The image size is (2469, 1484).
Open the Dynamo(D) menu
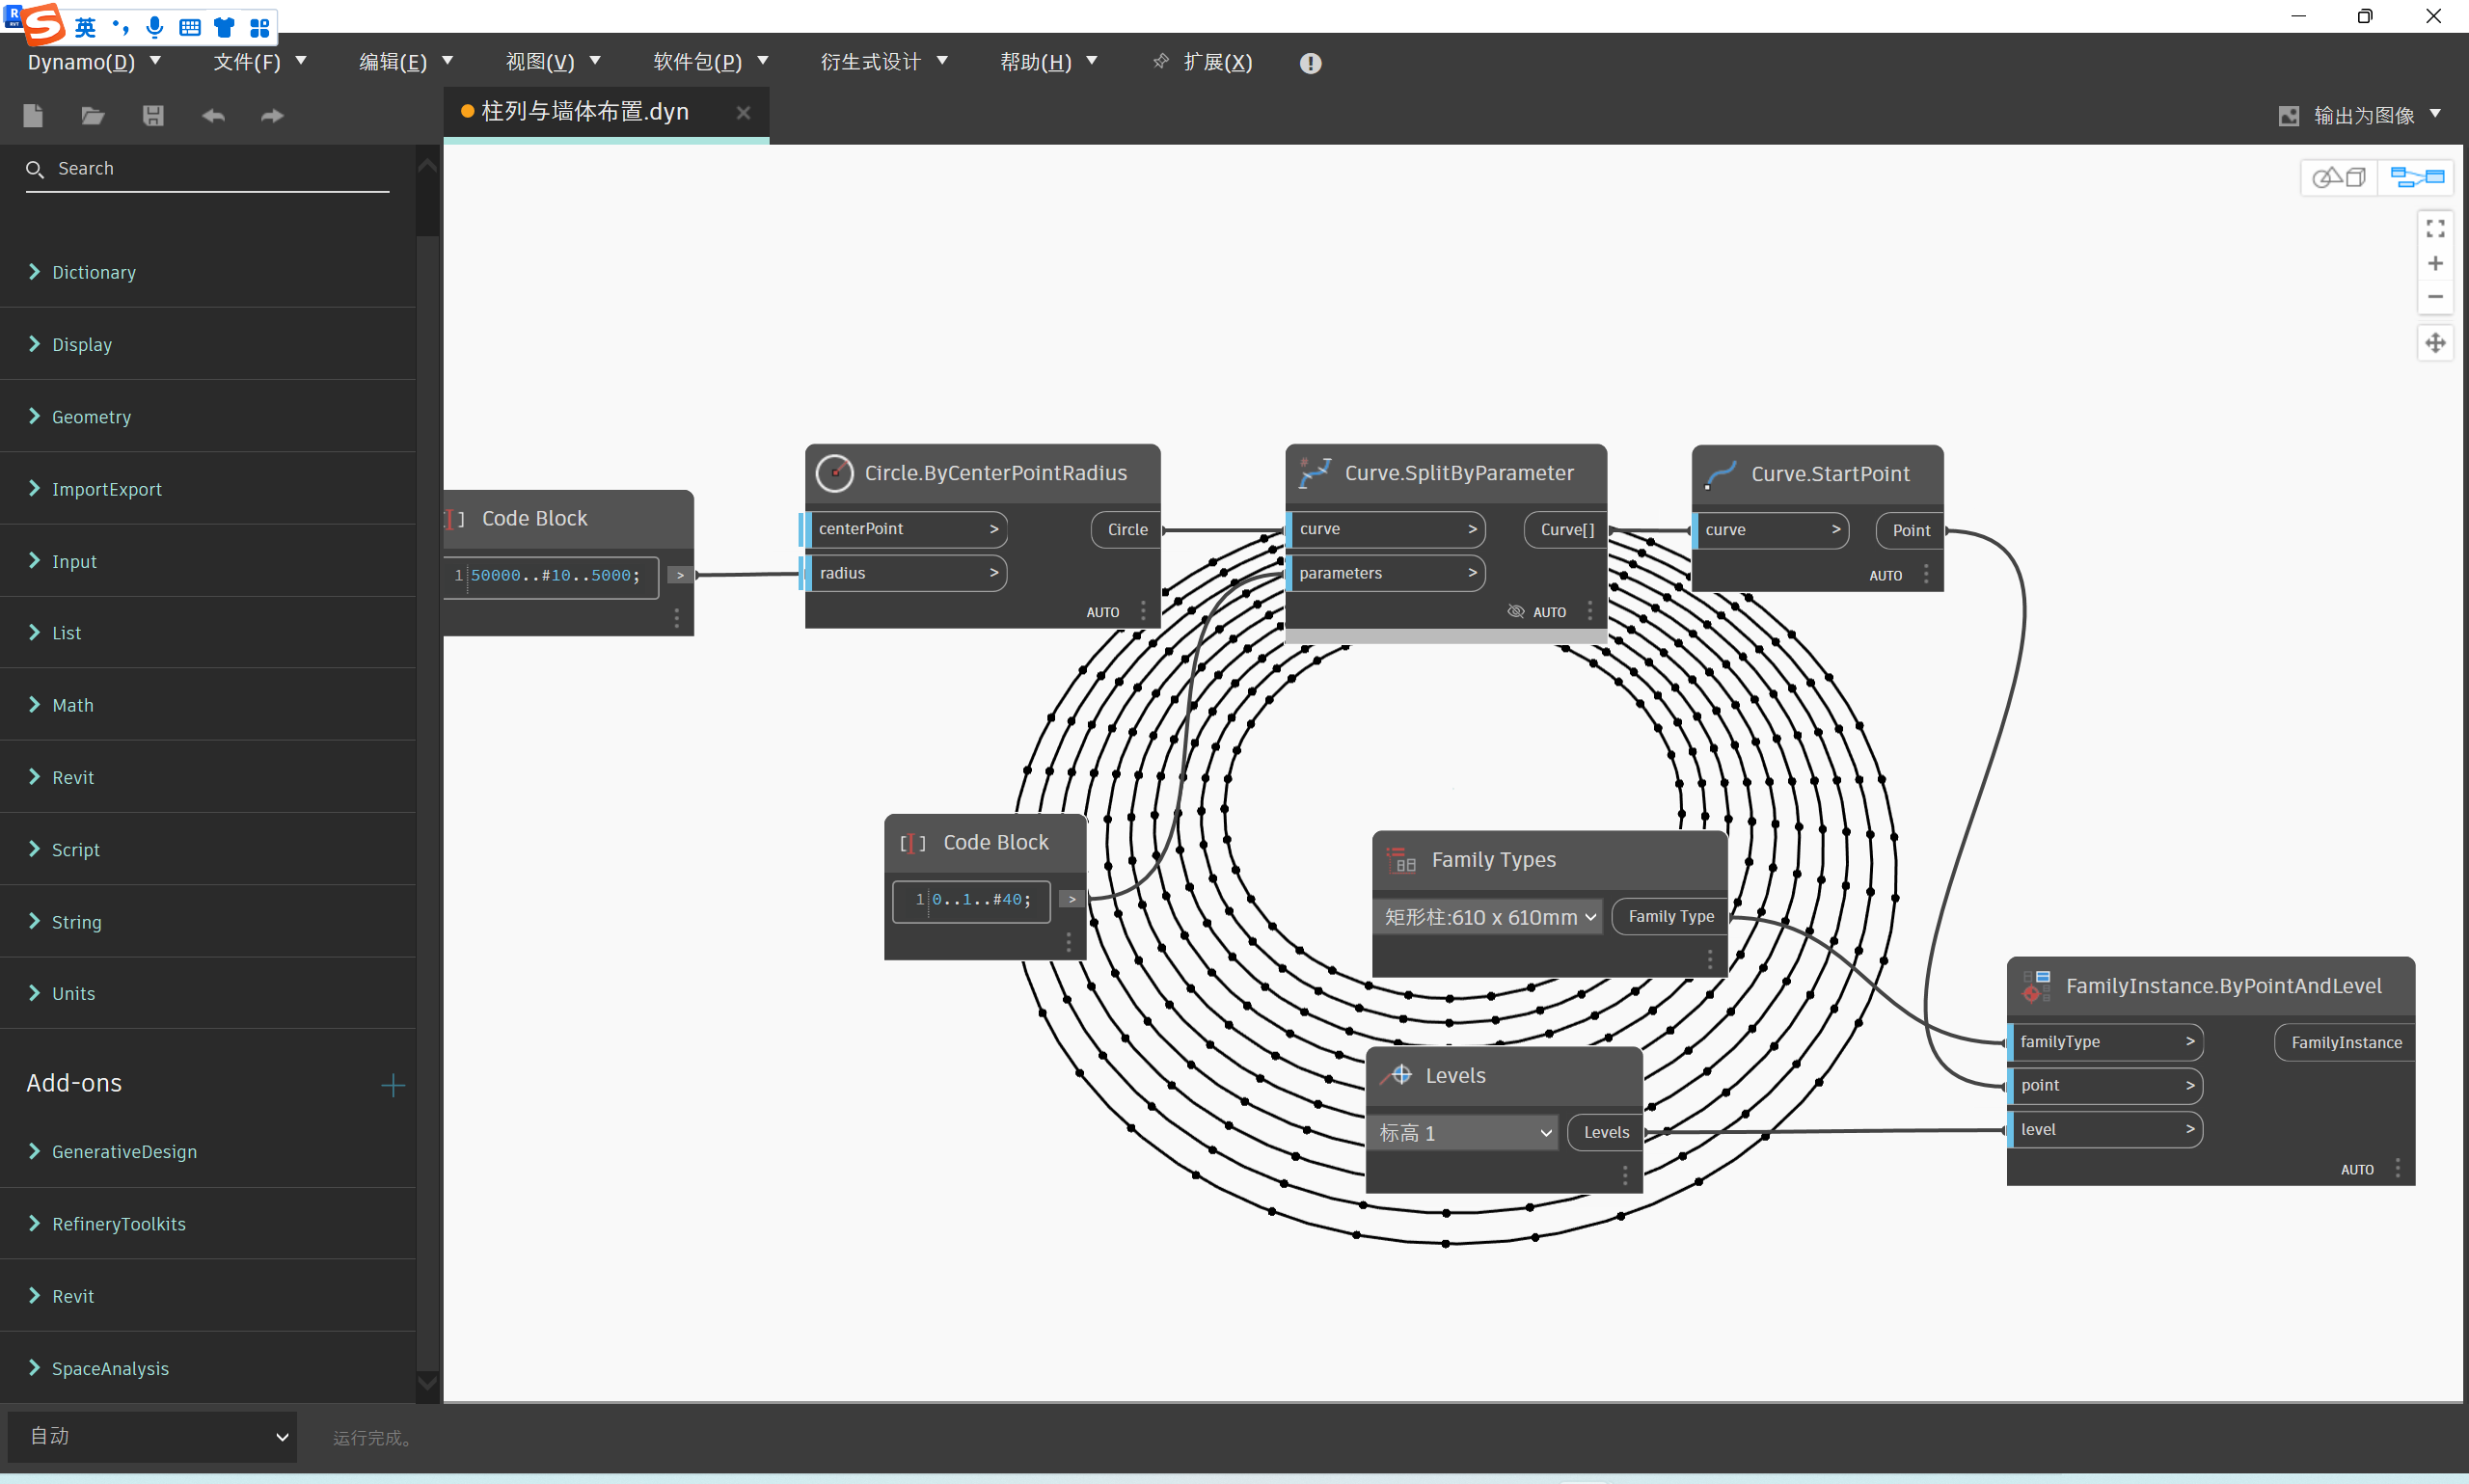pos(93,62)
